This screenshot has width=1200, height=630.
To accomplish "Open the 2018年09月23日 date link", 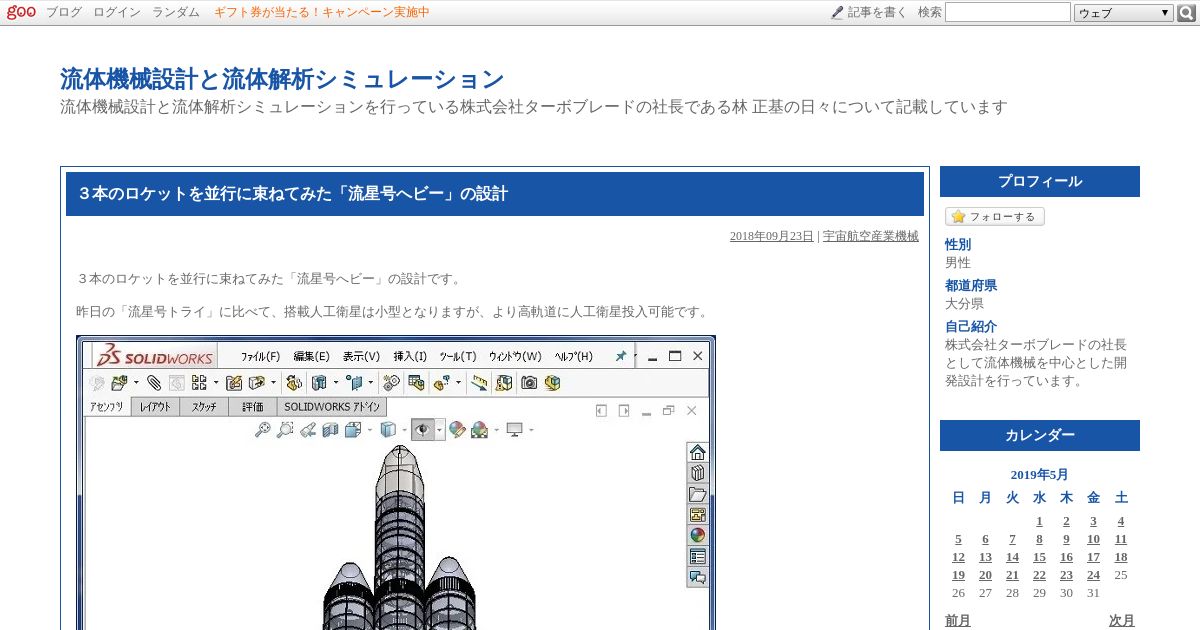I will 771,236.
